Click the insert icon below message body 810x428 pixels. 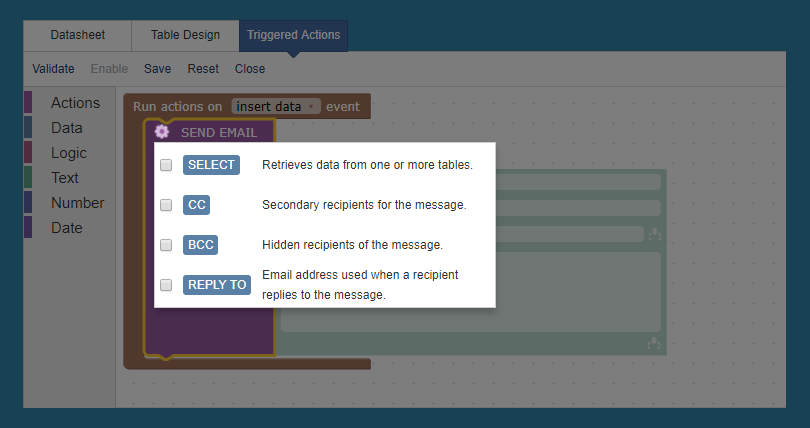(x=654, y=343)
